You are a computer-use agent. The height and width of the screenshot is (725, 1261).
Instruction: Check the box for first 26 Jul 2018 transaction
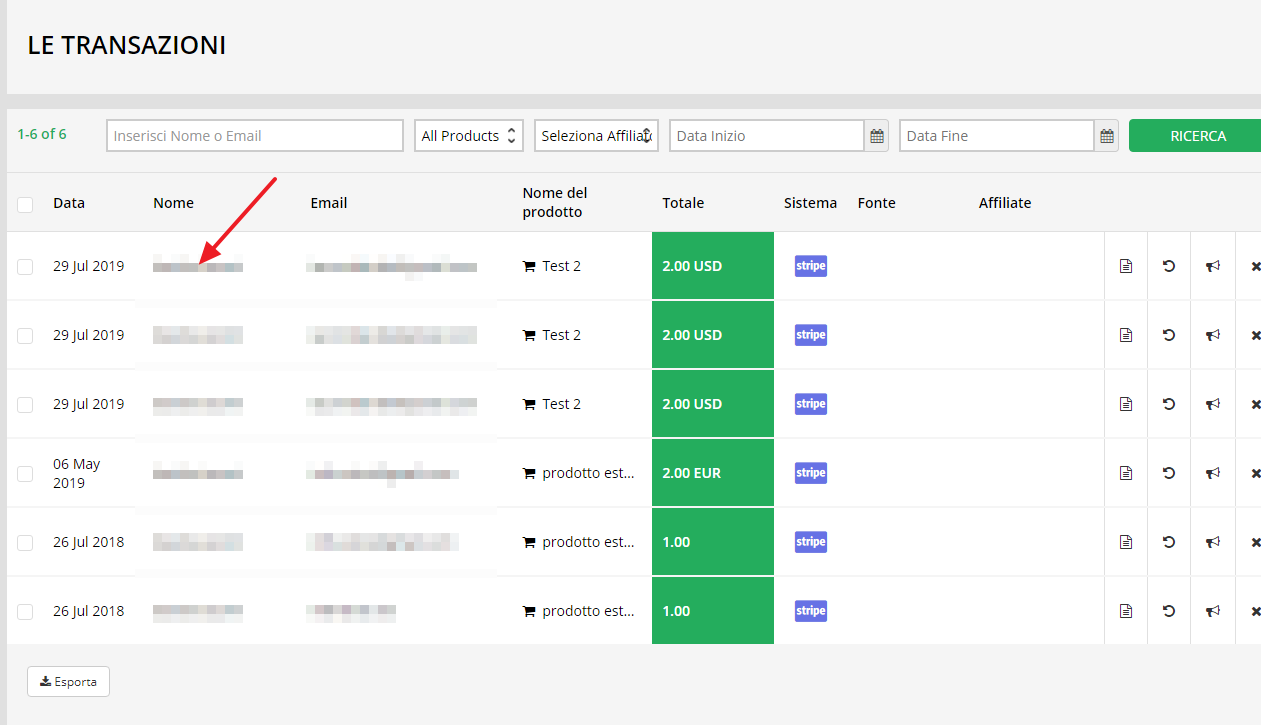[25, 542]
